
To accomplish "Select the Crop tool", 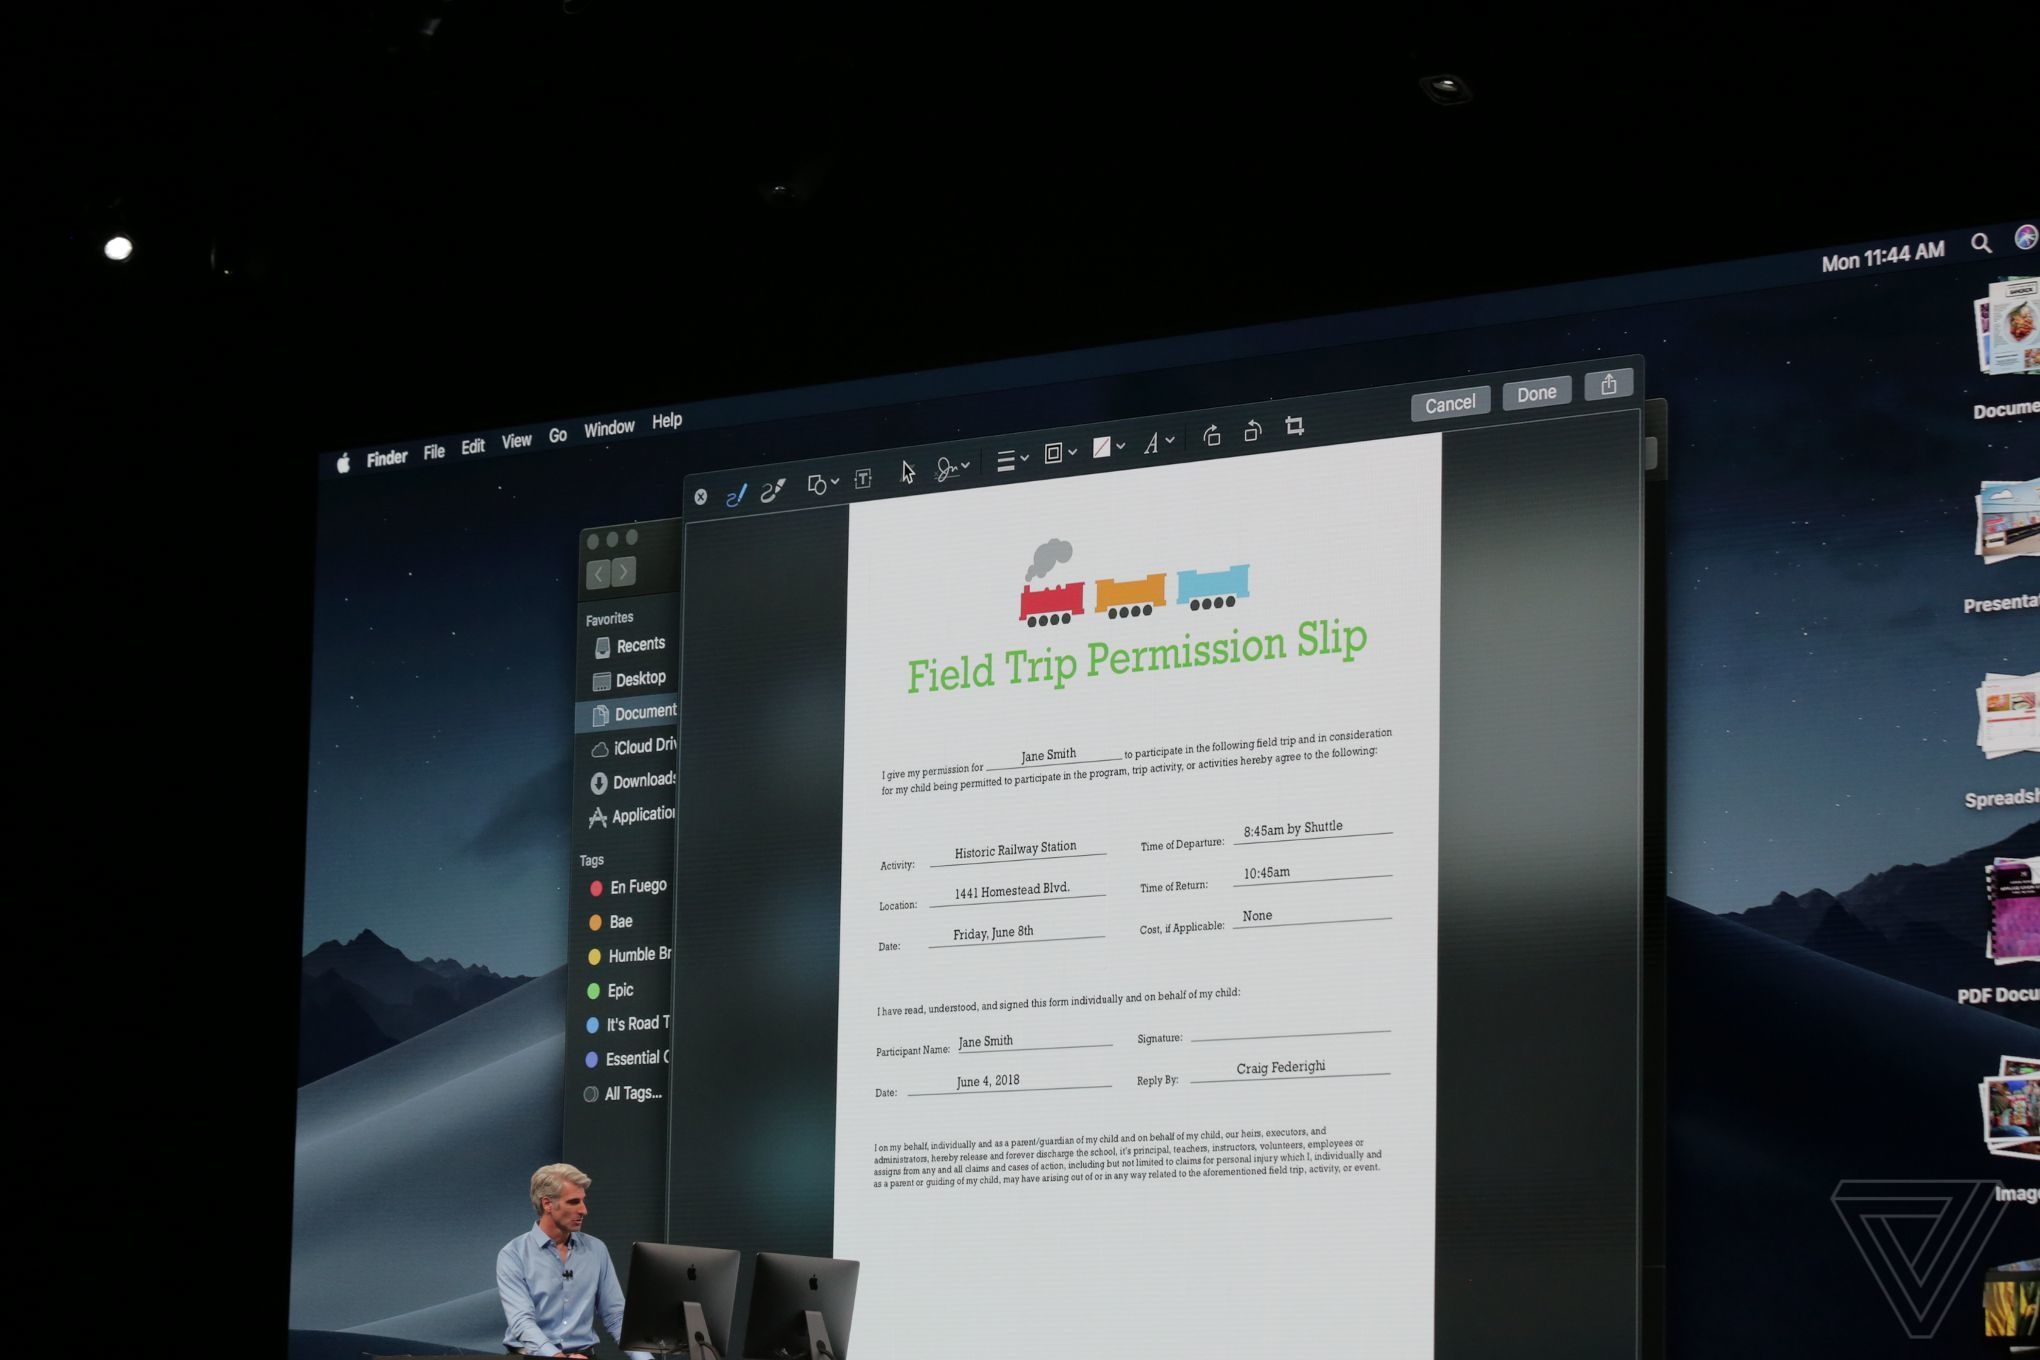I will coord(1295,426).
